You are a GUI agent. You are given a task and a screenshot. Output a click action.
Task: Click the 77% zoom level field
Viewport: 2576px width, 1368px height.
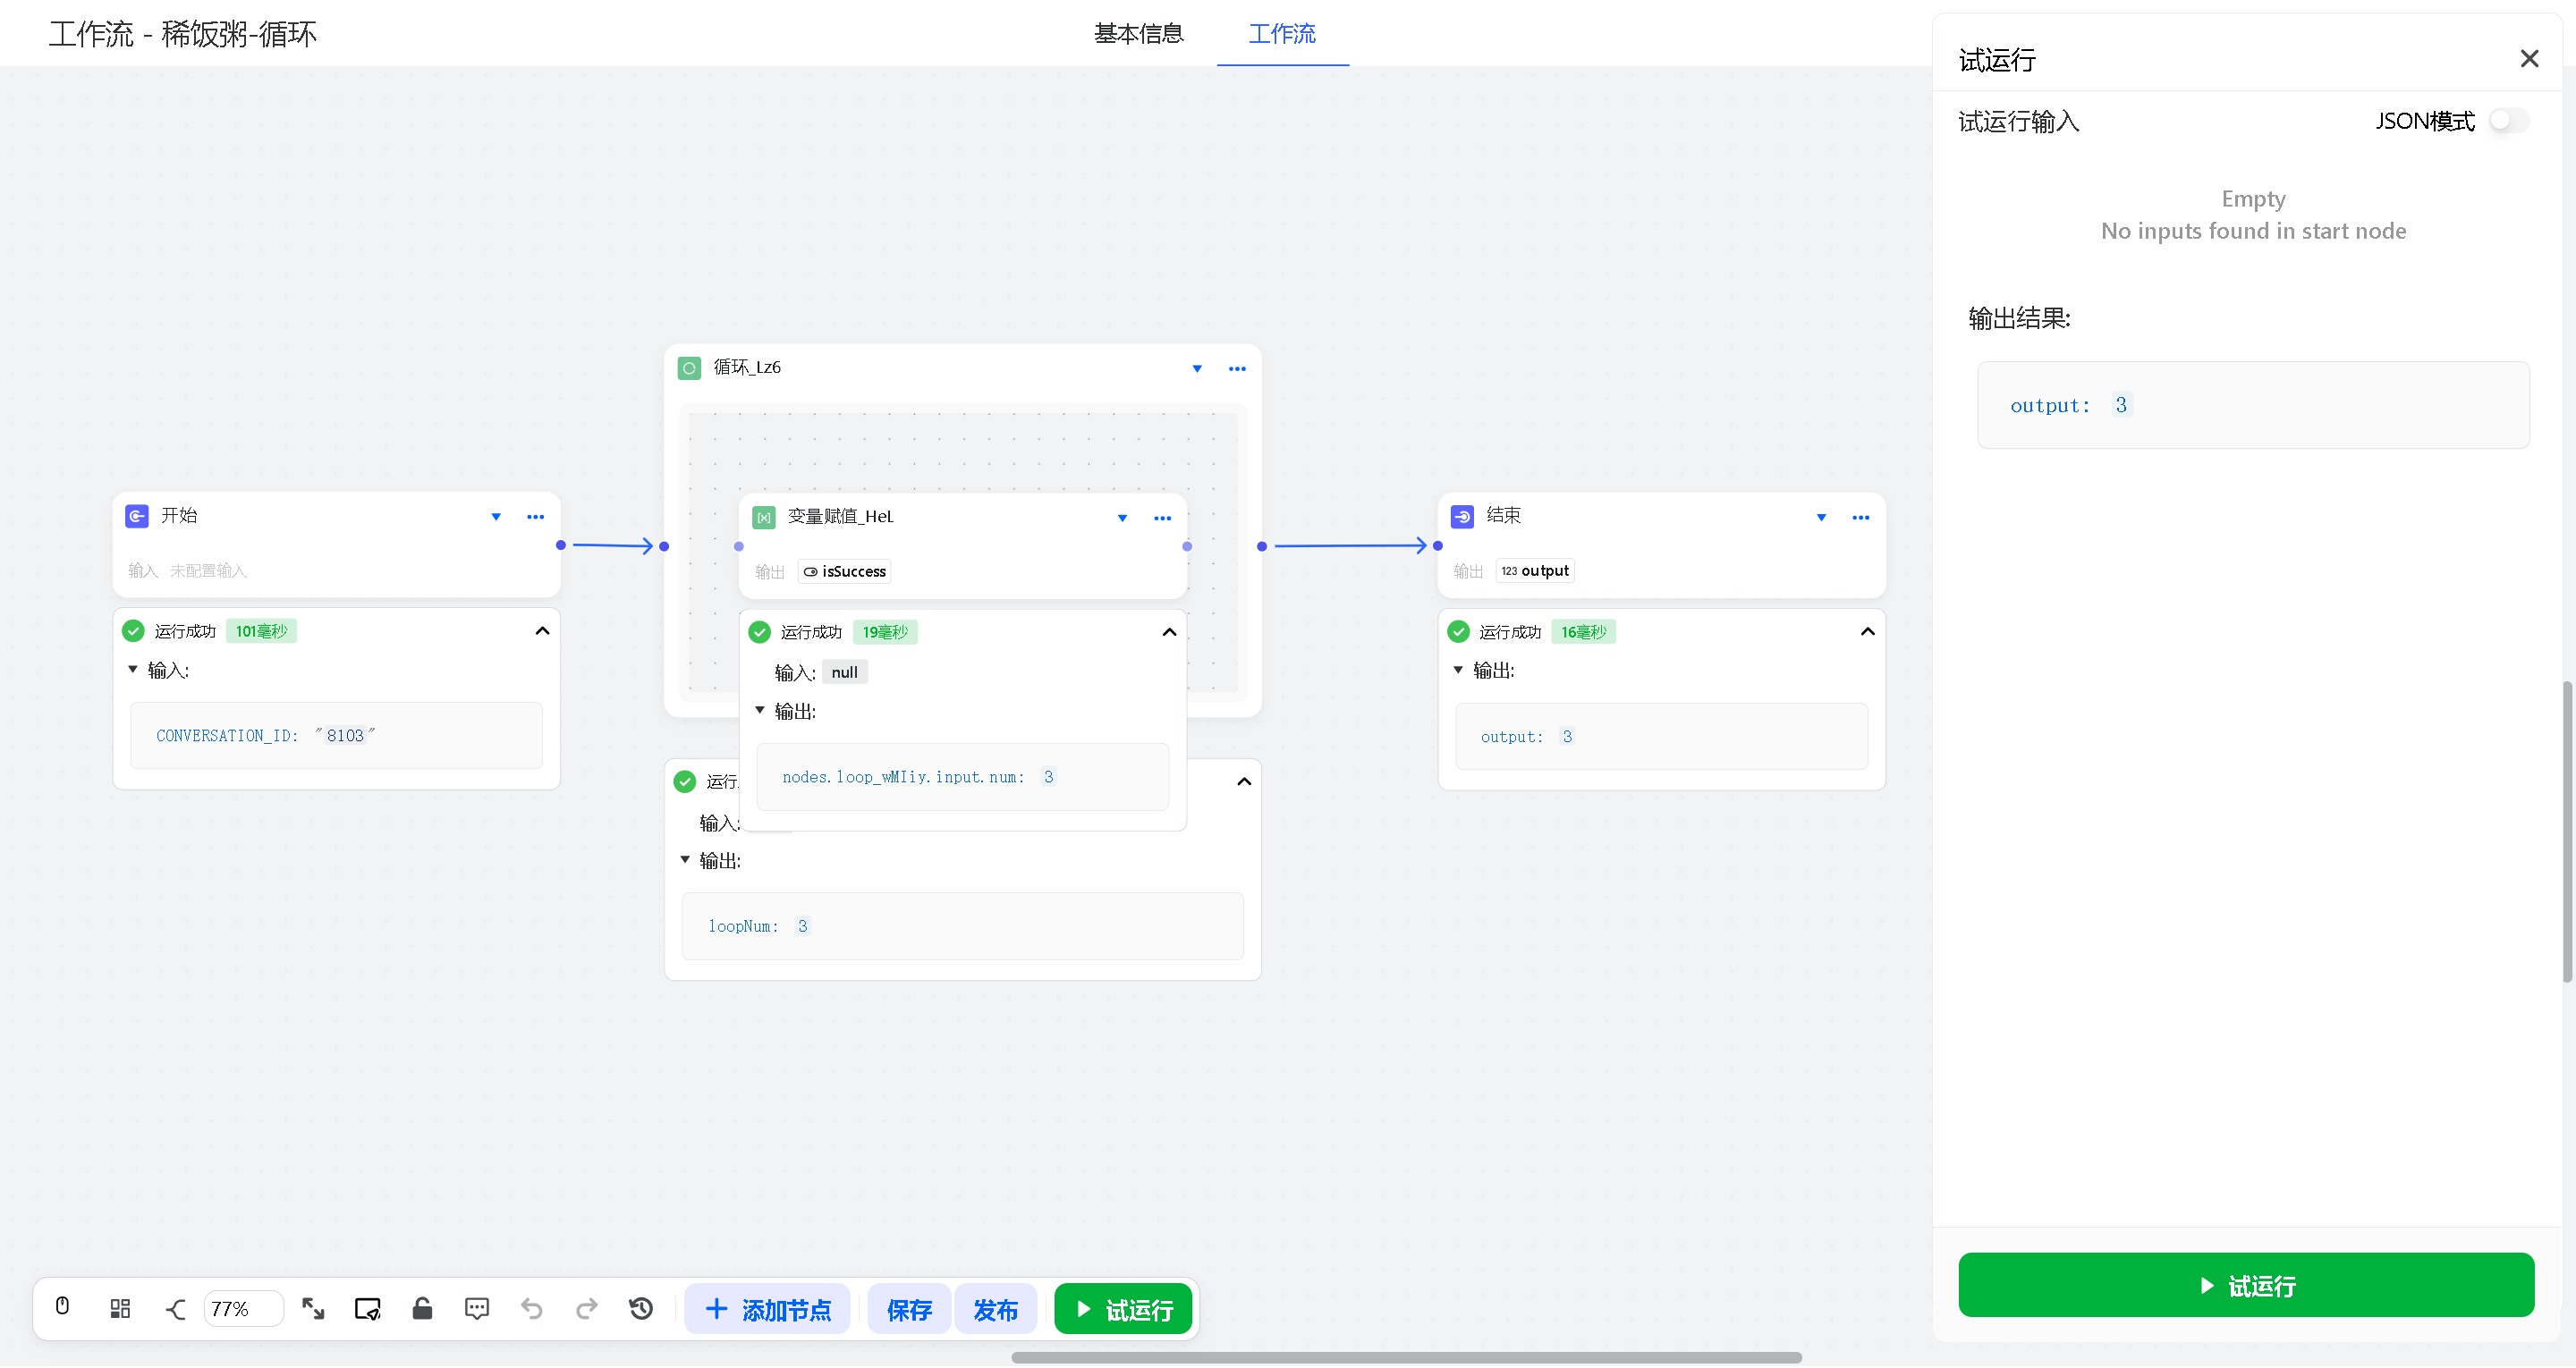[242, 1309]
